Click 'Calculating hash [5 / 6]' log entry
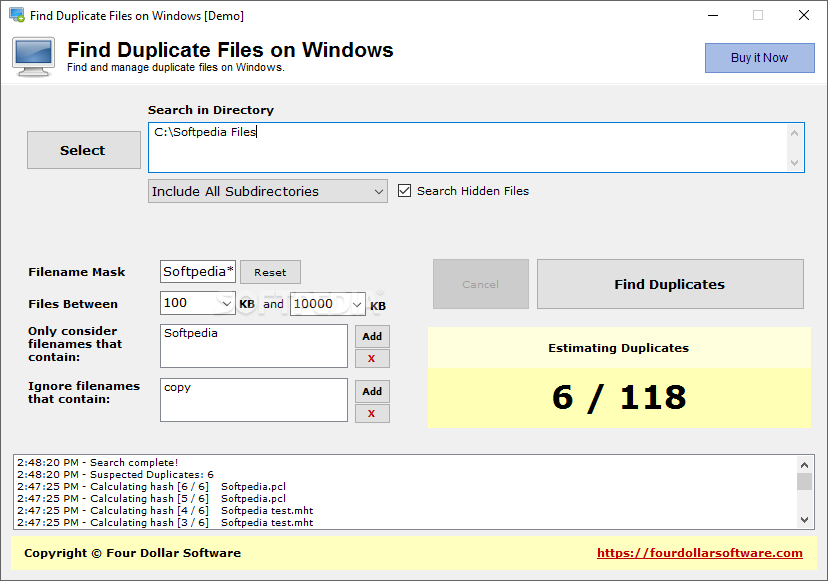This screenshot has width=828, height=581. pyautogui.click(x=152, y=499)
